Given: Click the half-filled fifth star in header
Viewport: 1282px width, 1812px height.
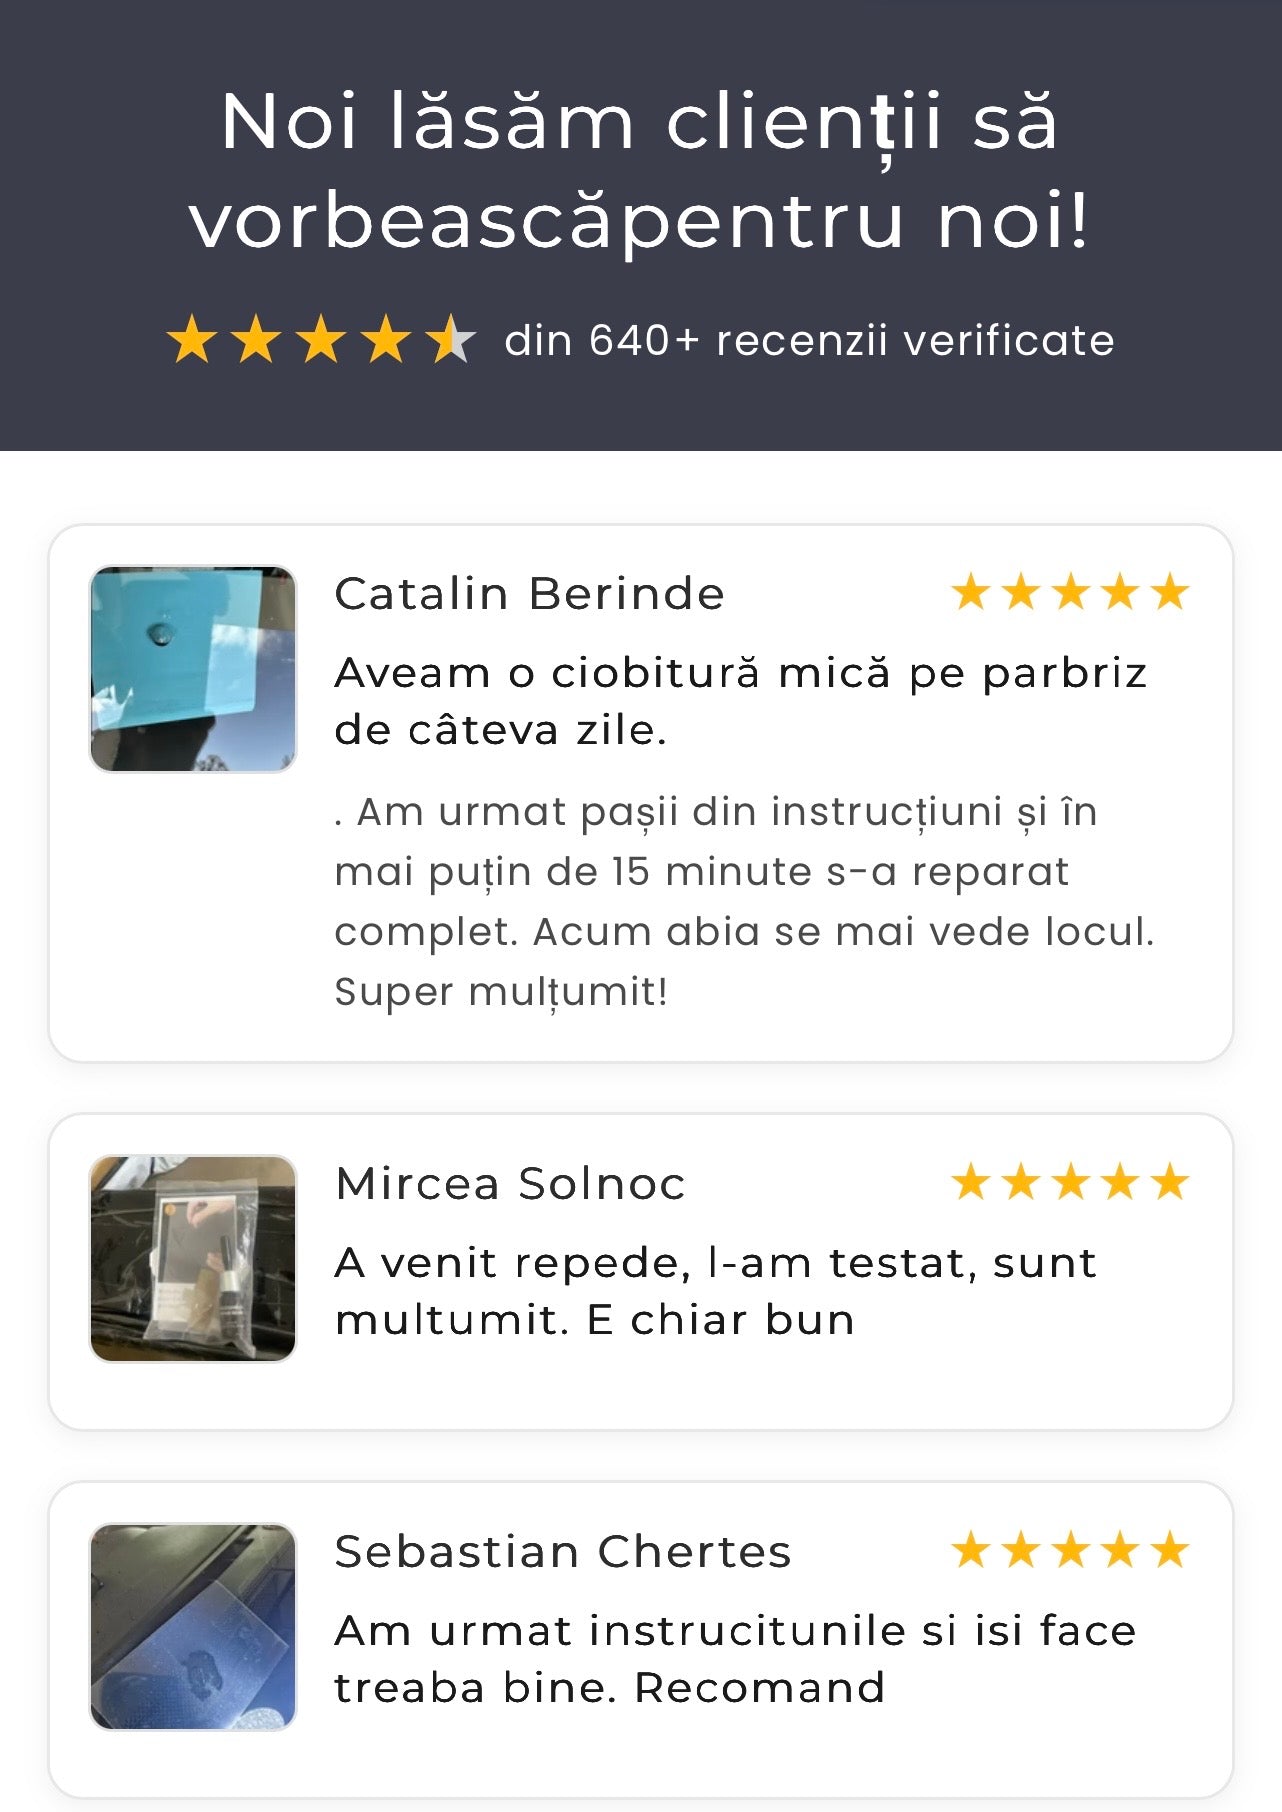Looking at the screenshot, I should 451,340.
